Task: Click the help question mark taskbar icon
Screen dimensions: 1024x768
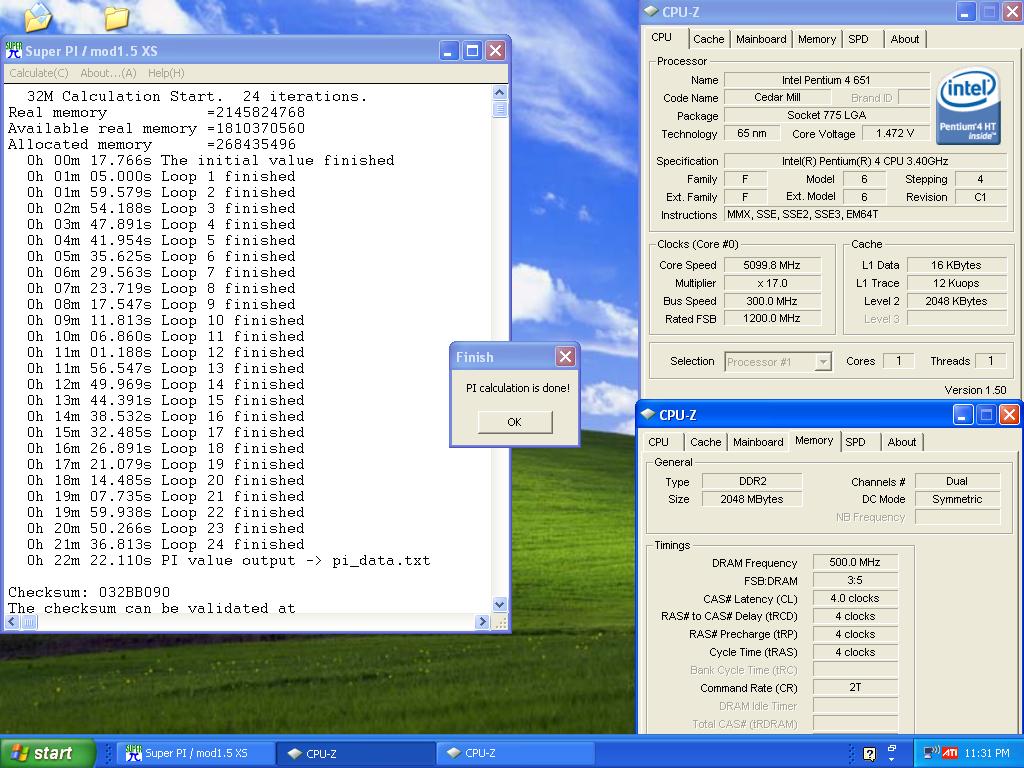Action: [x=869, y=754]
